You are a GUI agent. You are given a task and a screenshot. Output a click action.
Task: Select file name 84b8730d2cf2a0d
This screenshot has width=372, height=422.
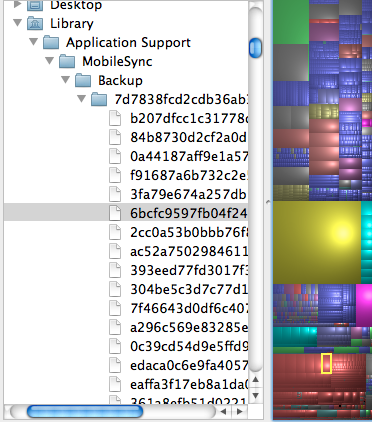coord(189,137)
